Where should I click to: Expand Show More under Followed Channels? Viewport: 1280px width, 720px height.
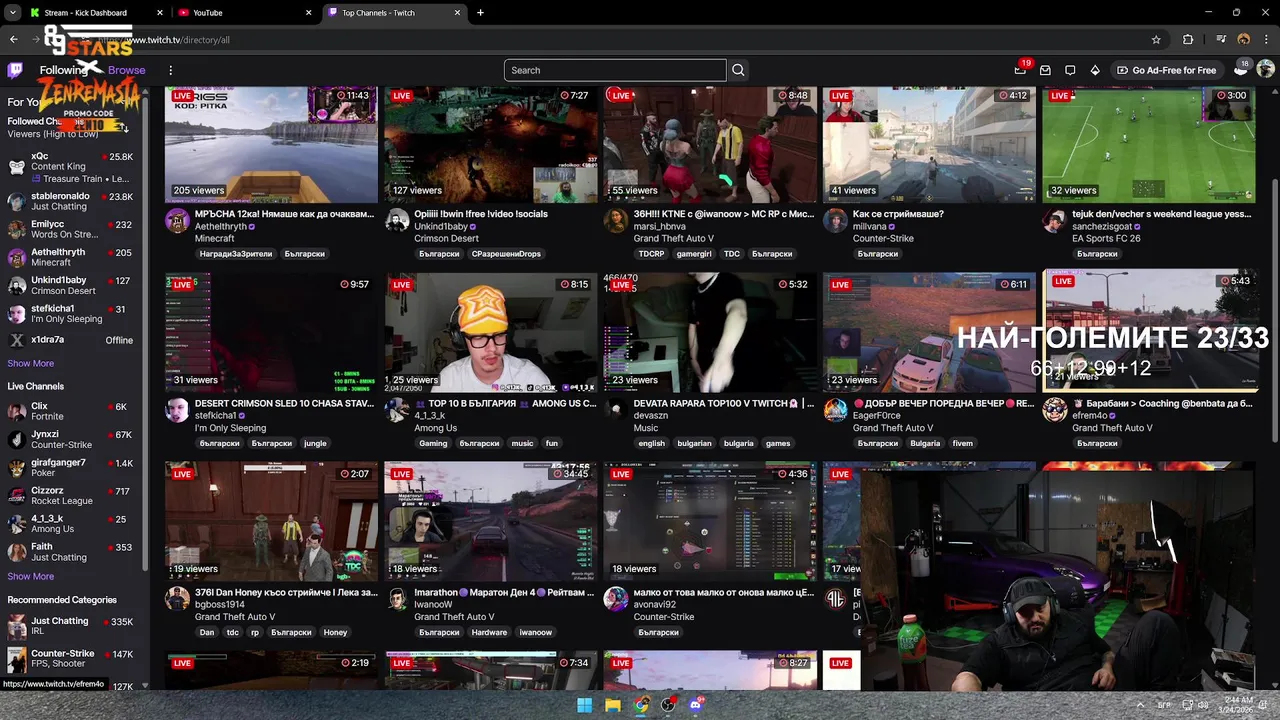(31, 364)
